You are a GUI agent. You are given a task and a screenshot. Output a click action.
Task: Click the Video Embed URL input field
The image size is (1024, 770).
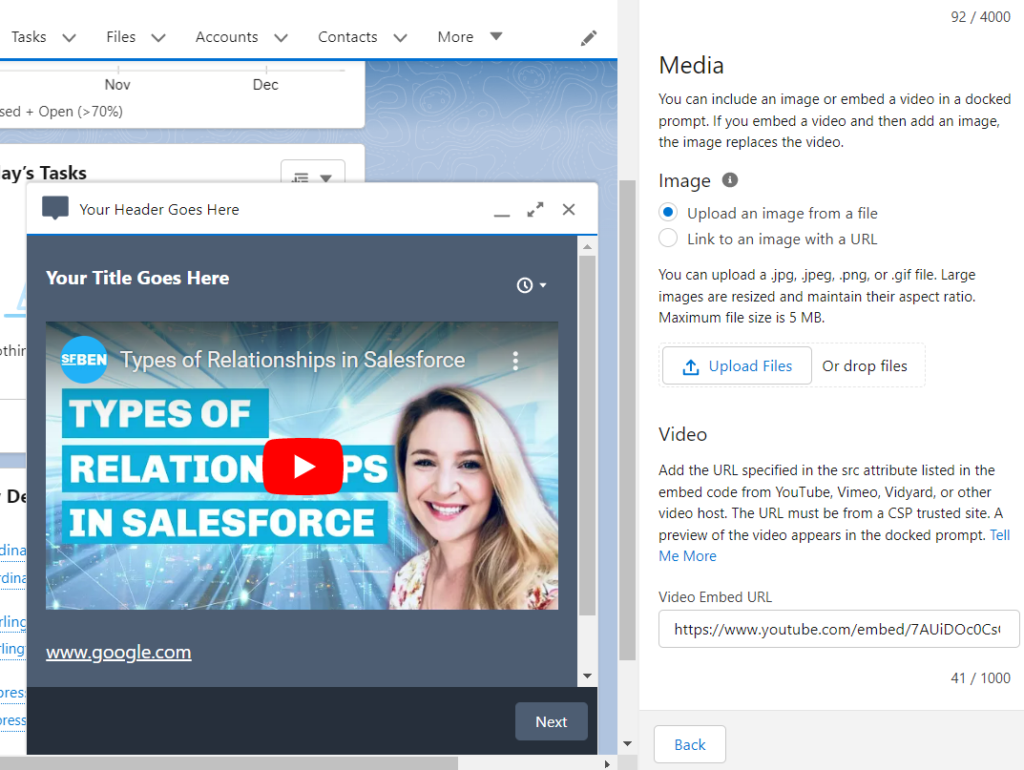838,630
